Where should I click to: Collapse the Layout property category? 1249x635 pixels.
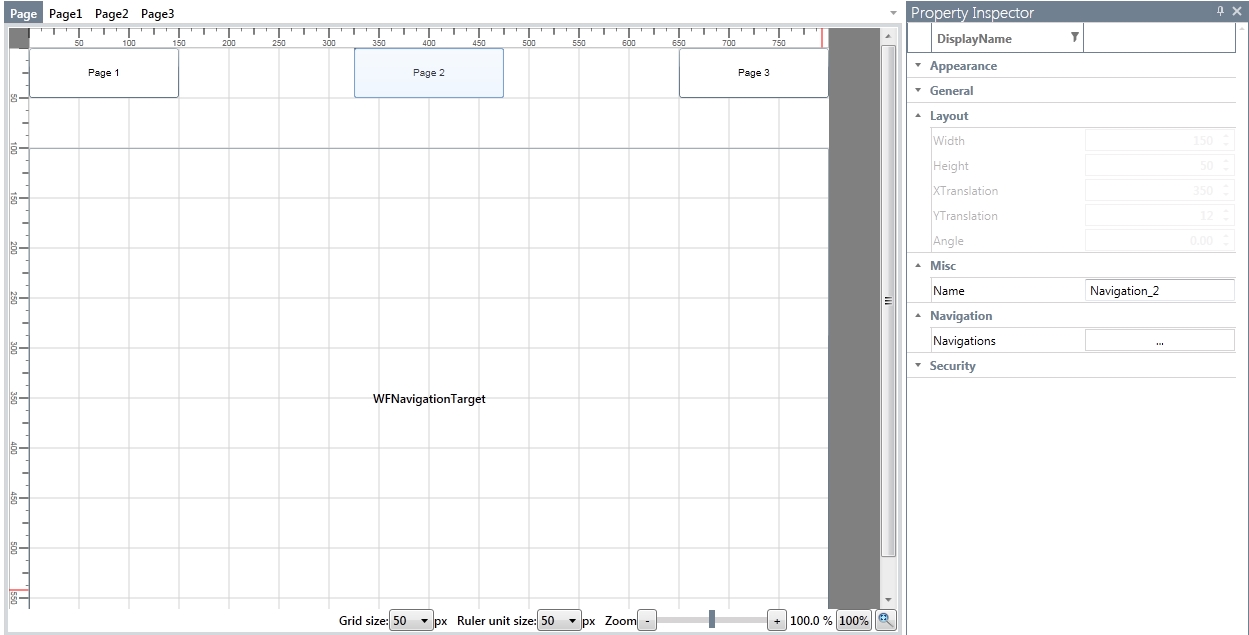(917, 115)
